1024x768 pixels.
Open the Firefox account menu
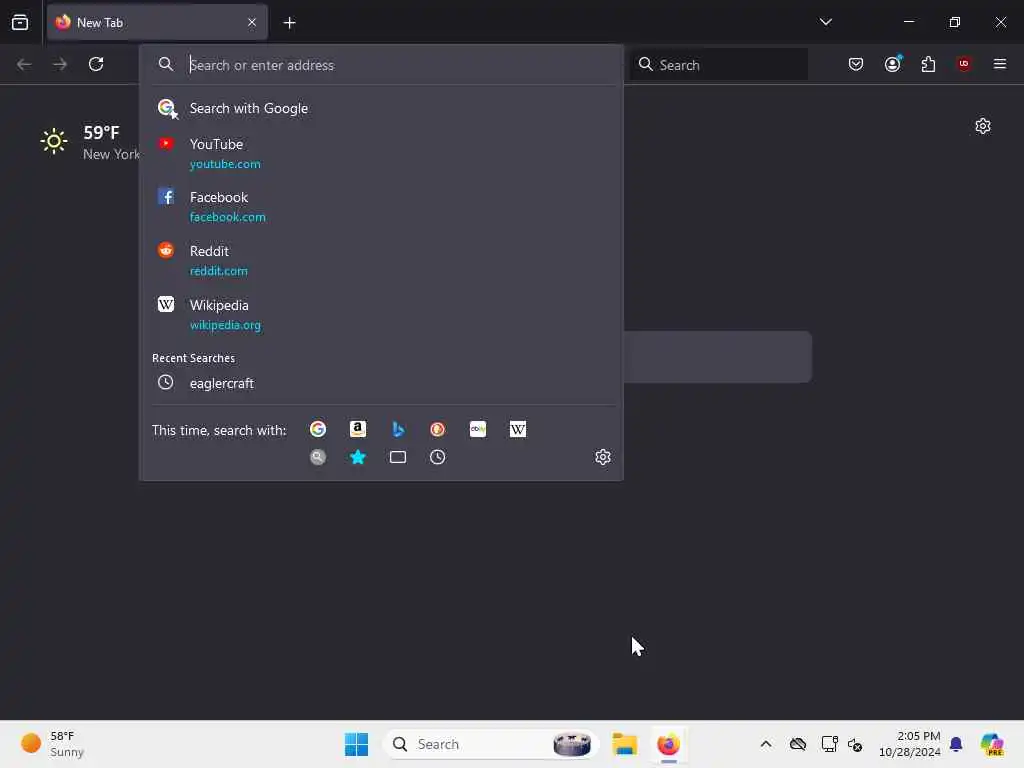pos(892,64)
